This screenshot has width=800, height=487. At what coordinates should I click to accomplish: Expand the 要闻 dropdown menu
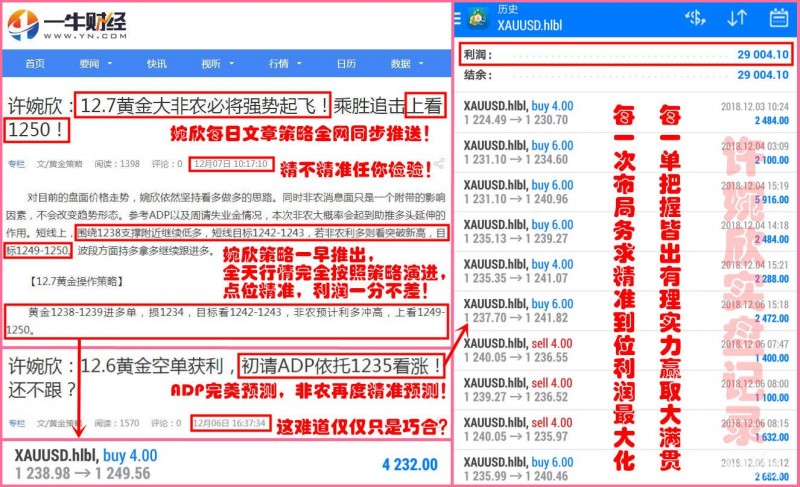click(x=93, y=63)
